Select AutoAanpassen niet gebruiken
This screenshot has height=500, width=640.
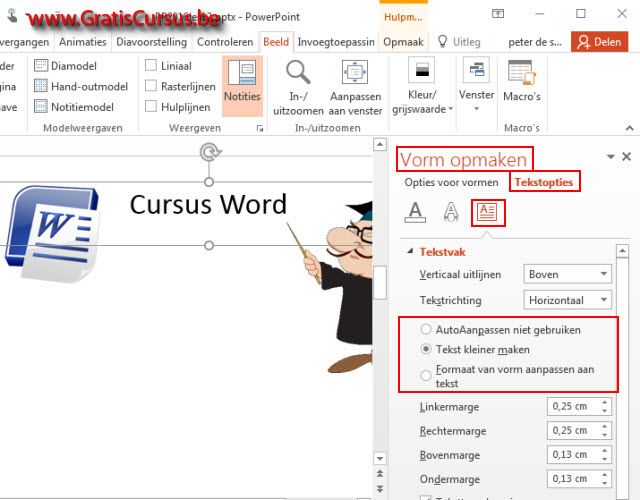[x=426, y=329]
